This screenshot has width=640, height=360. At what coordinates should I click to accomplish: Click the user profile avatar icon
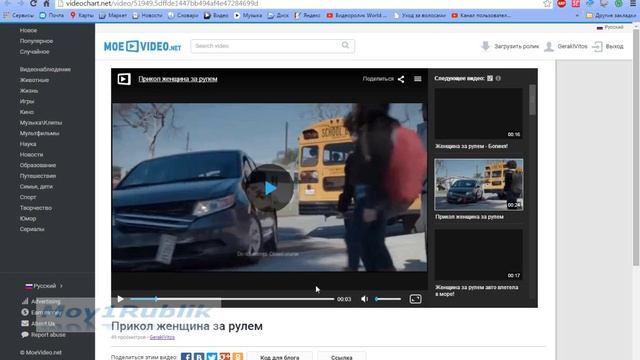549,46
